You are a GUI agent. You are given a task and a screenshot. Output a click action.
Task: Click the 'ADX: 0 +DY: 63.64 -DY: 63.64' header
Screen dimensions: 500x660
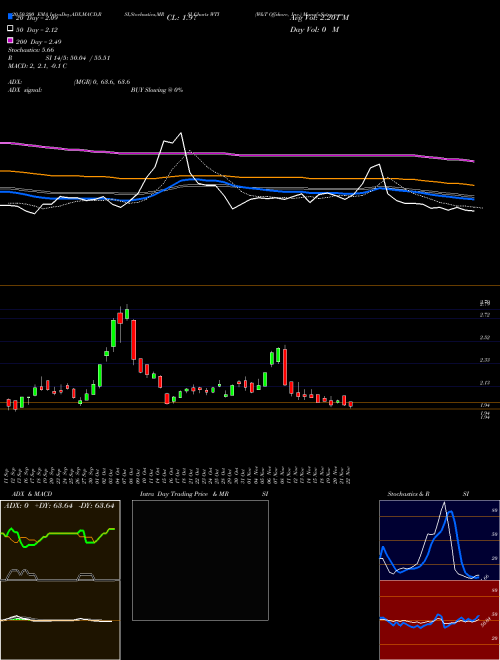point(59,506)
